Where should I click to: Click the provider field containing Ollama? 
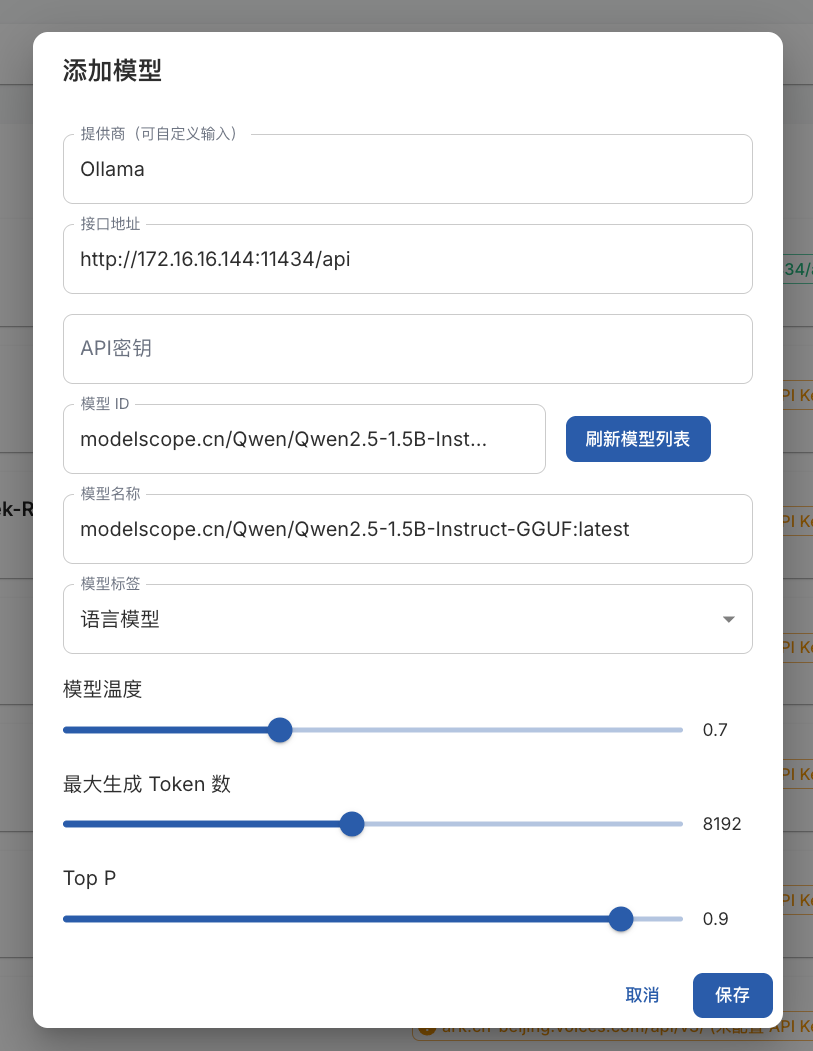coord(406,169)
